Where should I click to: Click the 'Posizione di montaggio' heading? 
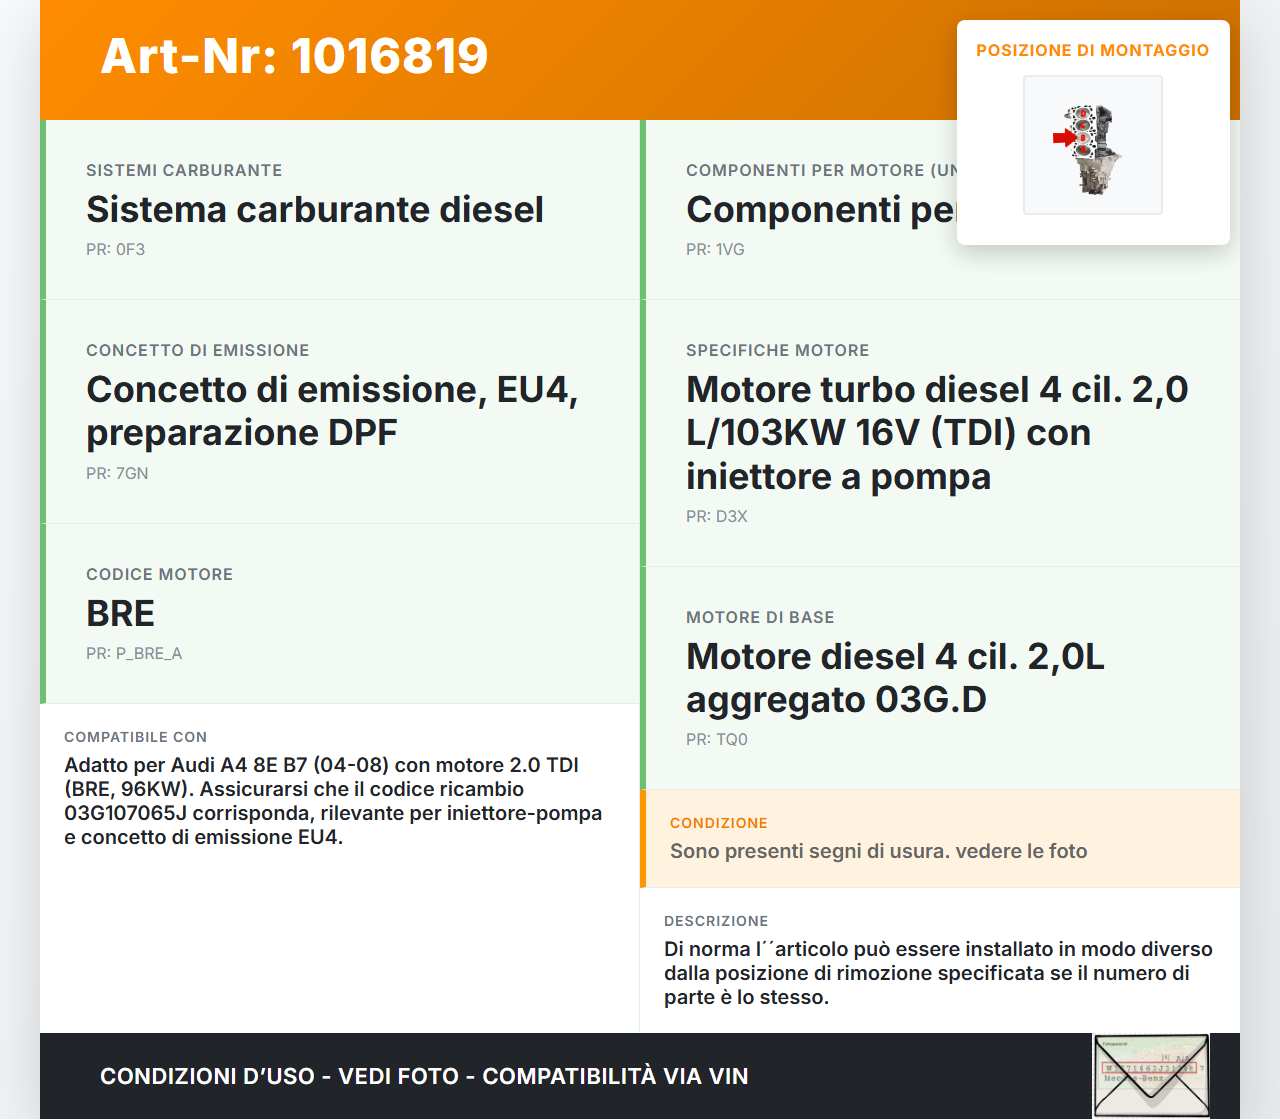pos(1092,50)
